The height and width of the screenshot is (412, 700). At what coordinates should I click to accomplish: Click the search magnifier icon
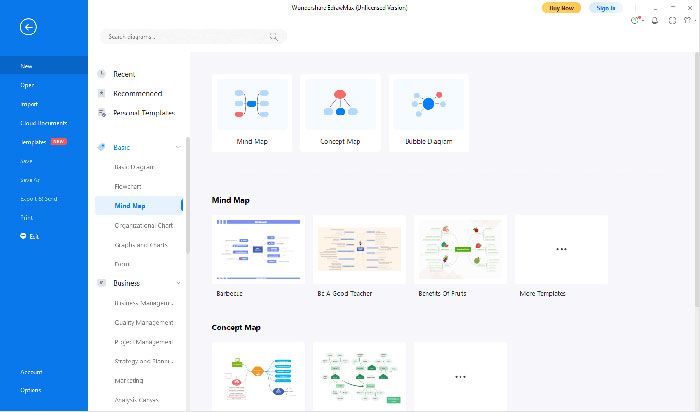(x=273, y=36)
